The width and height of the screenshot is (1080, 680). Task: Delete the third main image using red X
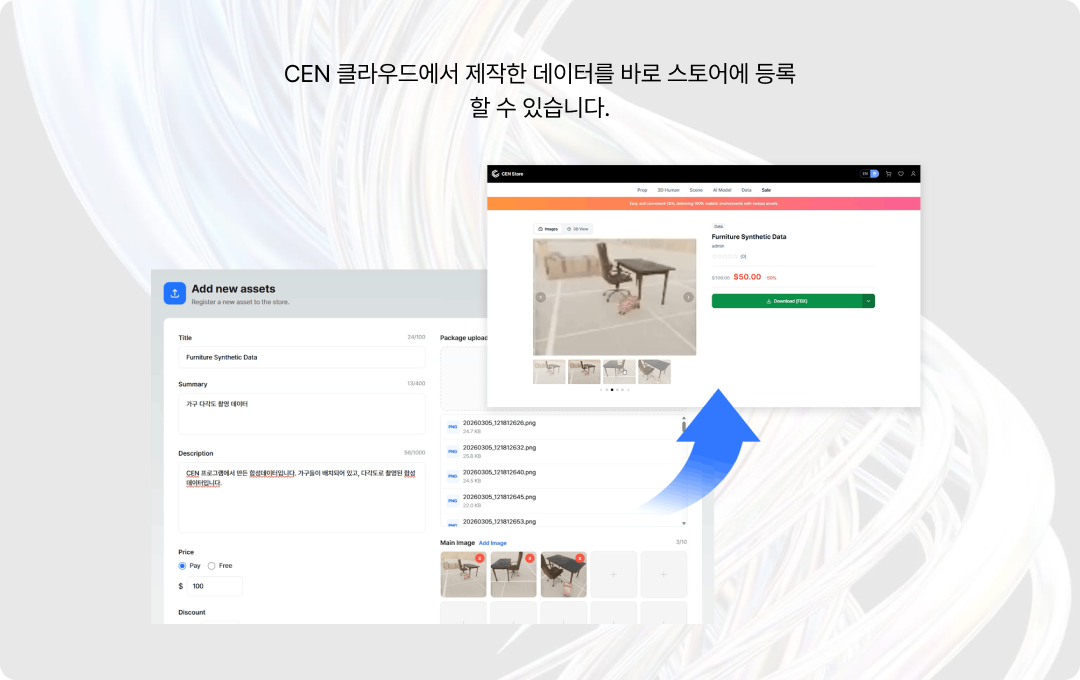click(580, 558)
